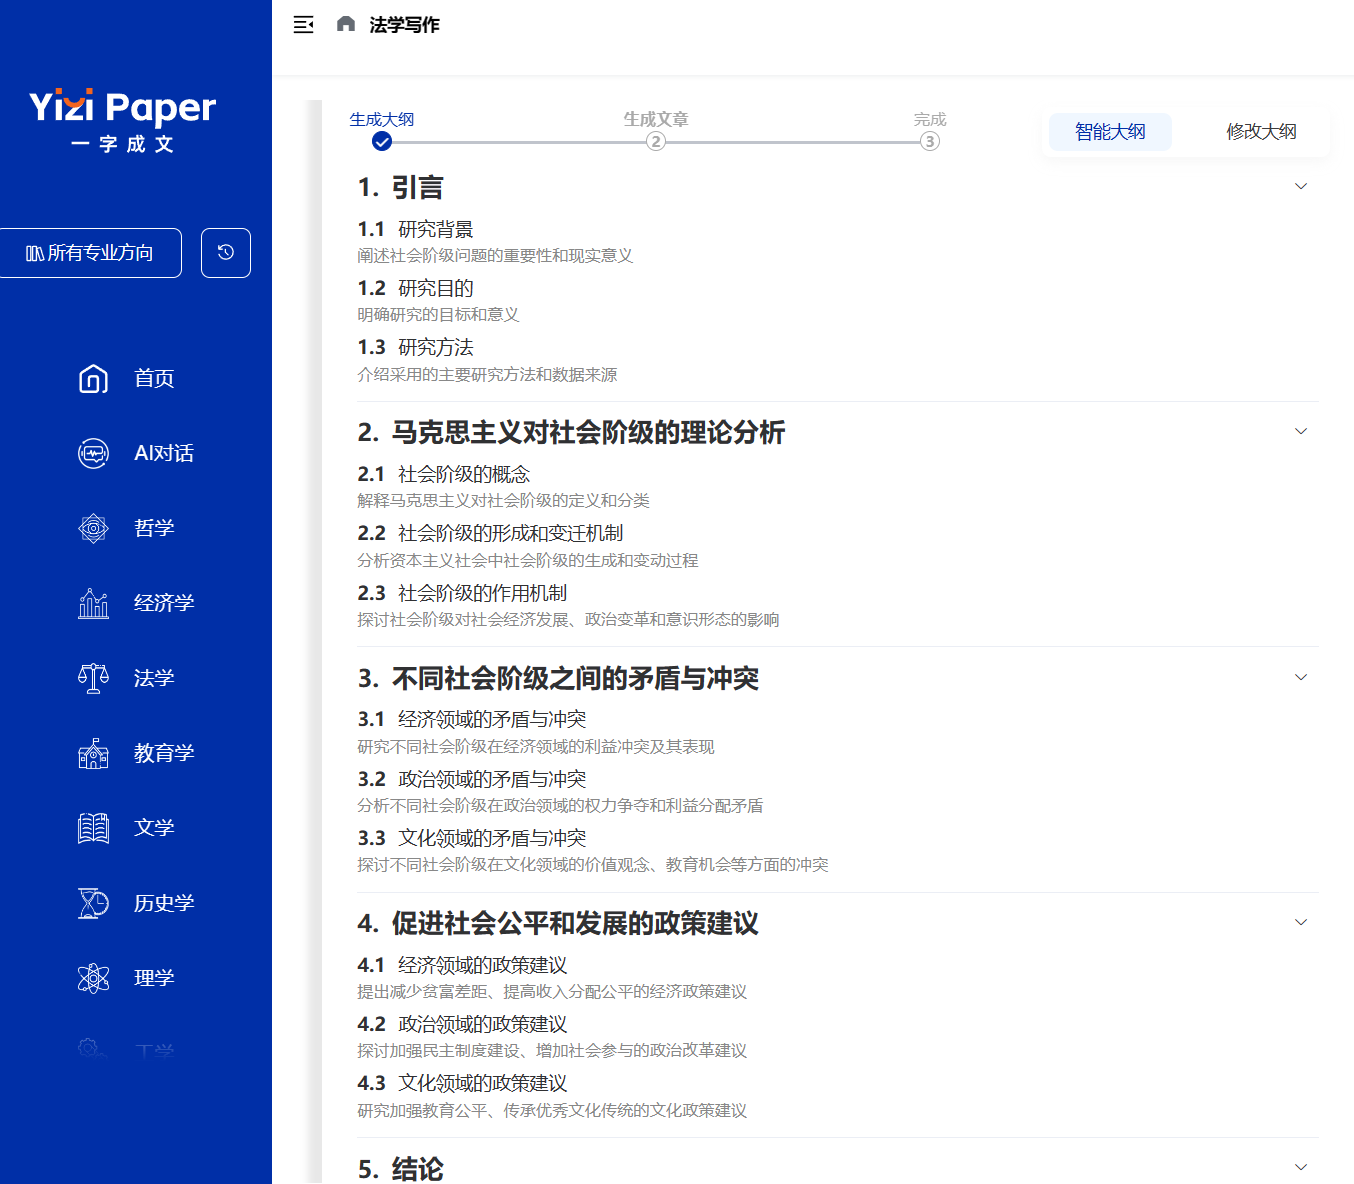Click step 2 生成文章 progress marker

pos(656,141)
